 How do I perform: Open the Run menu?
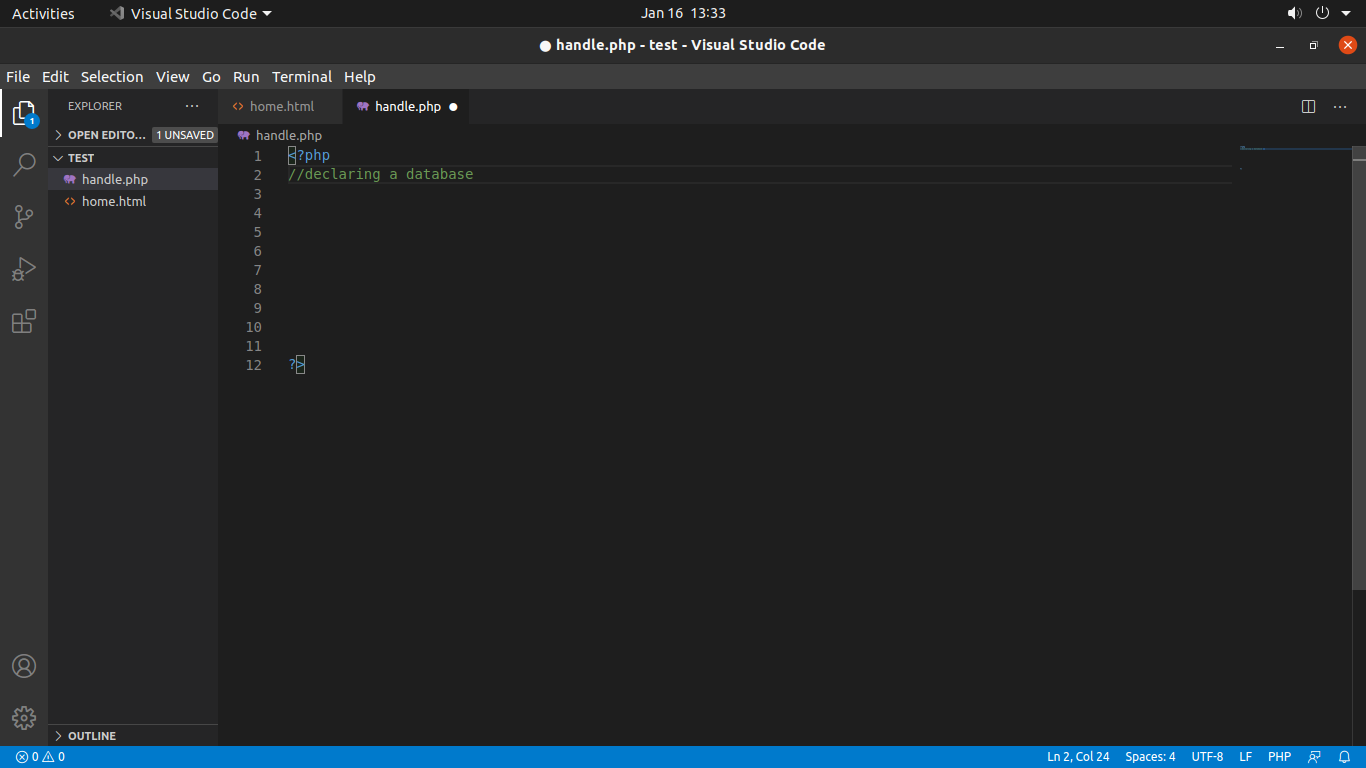click(x=246, y=77)
